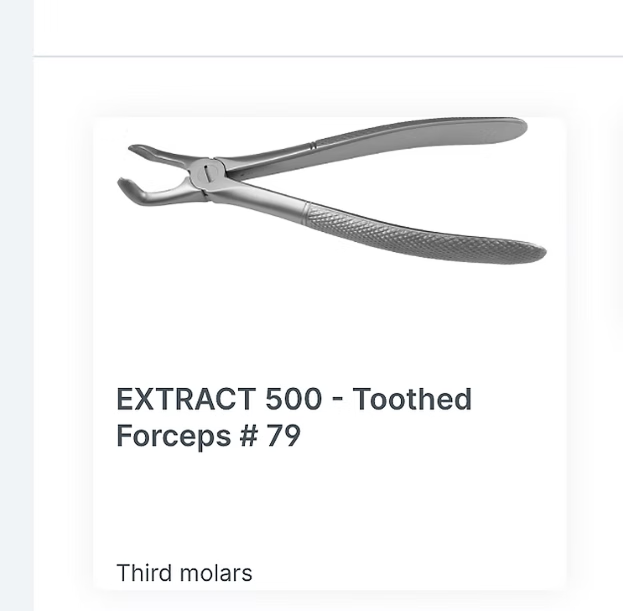623x611 pixels.
Task: Open the EXTRACT 500 Toothed Forceps title link
Action: 293,418
